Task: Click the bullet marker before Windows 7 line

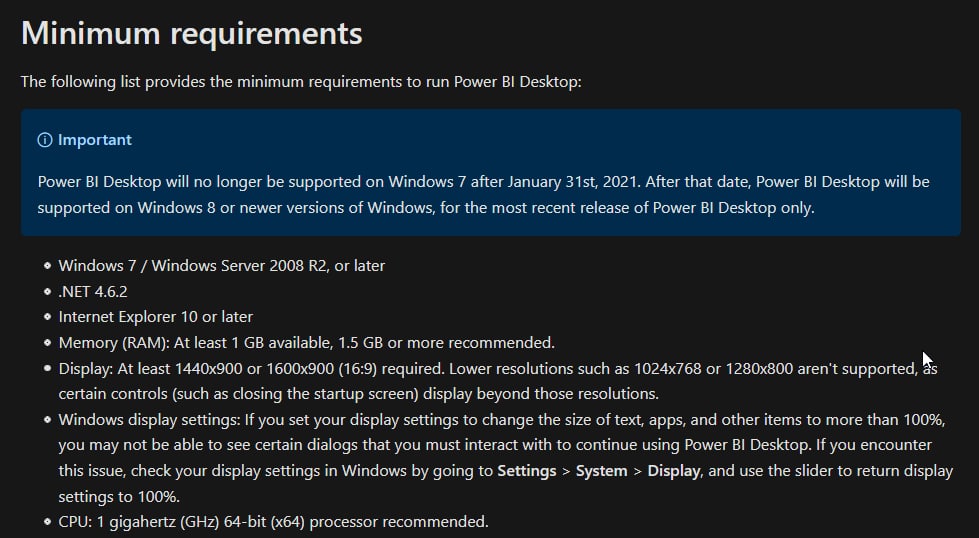Action: 47,266
